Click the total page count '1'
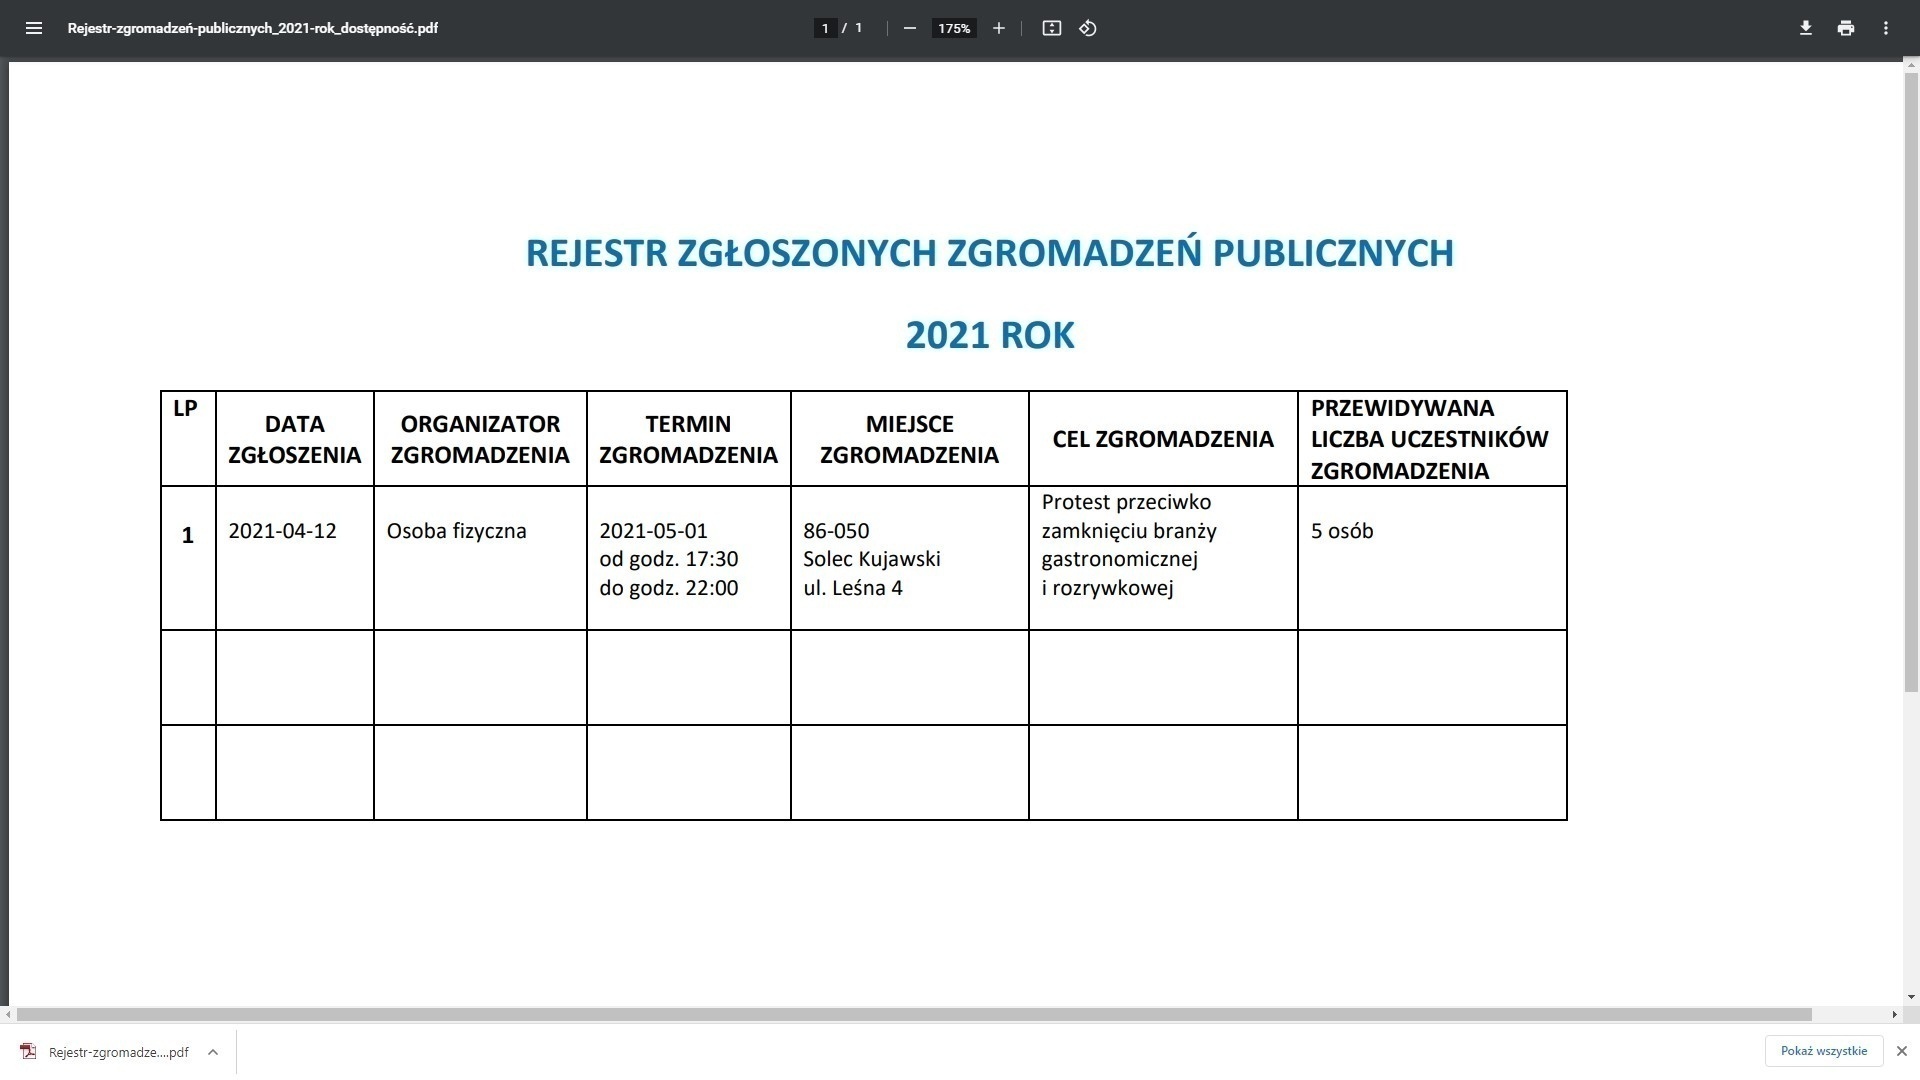 pyautogui.click(x=859, y=28)
